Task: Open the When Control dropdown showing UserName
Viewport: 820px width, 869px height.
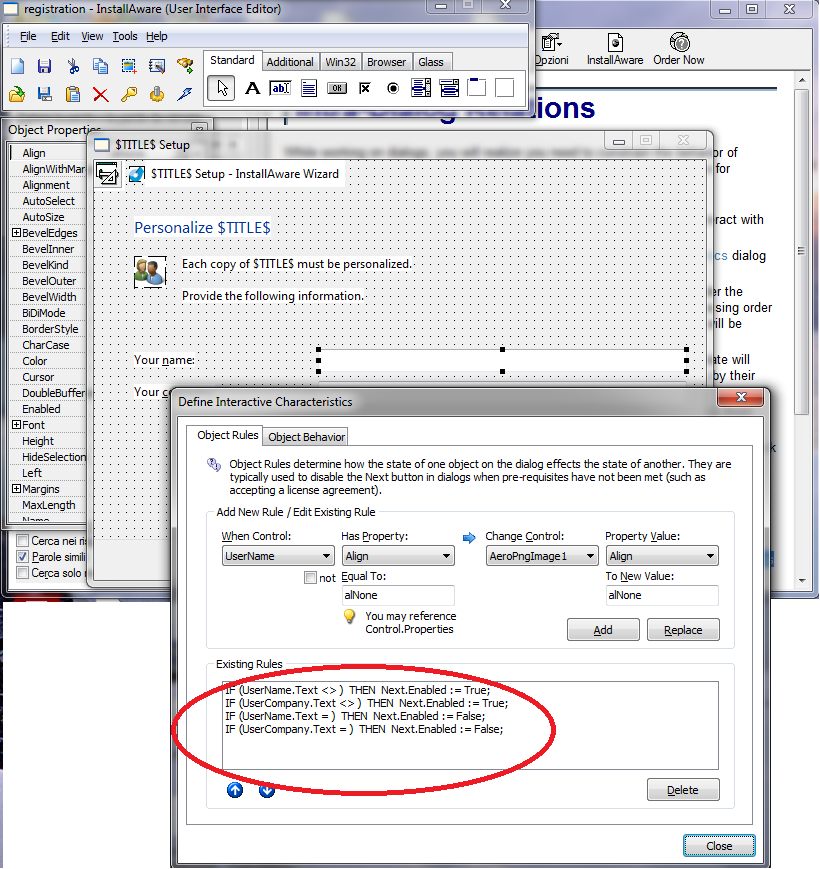Action: coord(278,556)
